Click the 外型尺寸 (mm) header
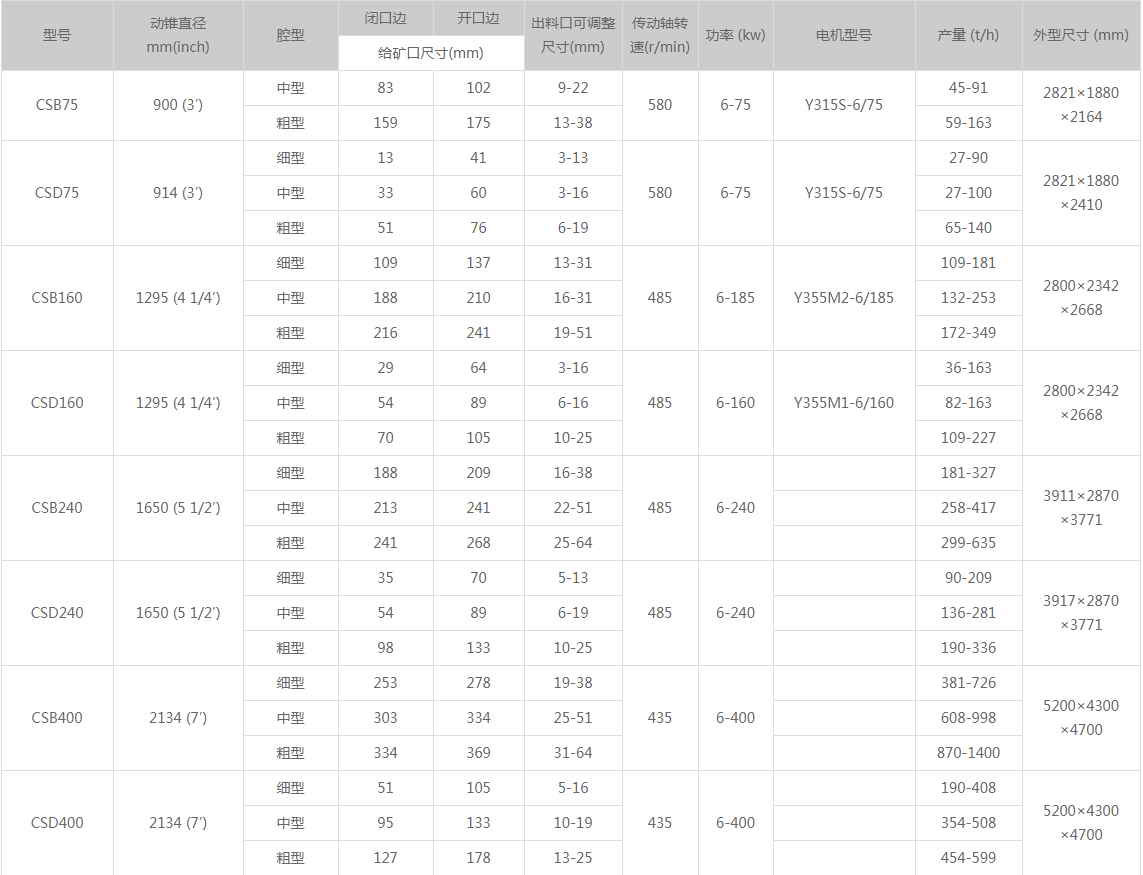The width and height of the screenshot is (1143, 875). [x=1080, y=34]
